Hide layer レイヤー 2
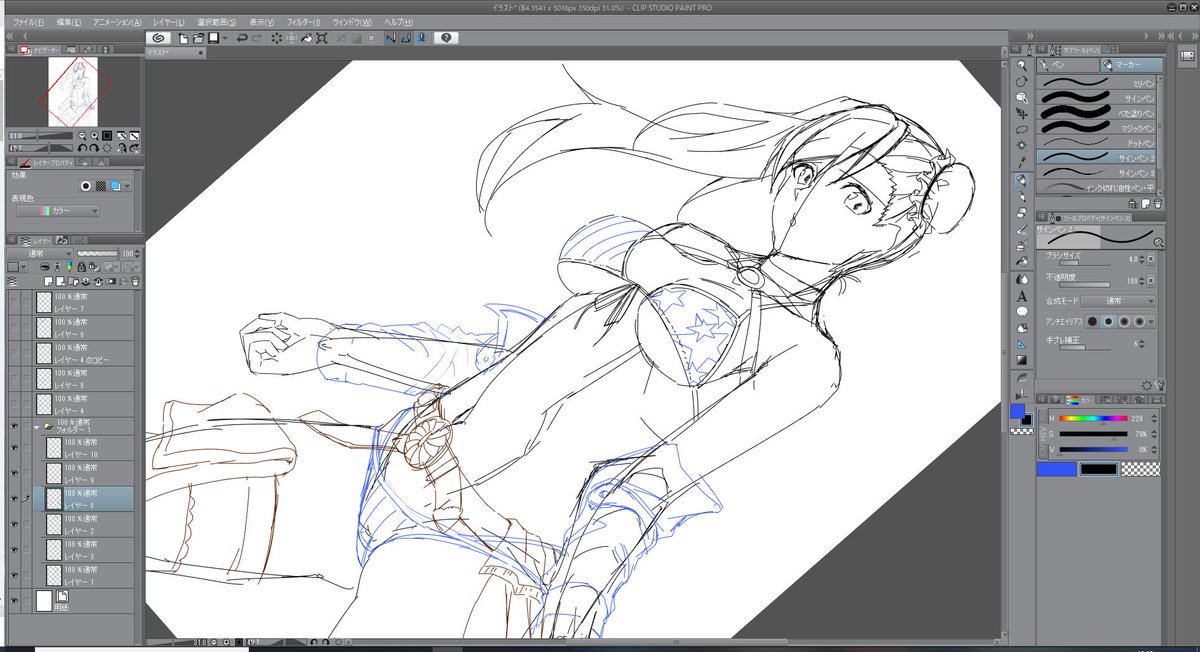Viewport: 1200px width, 652px height. 14,524
